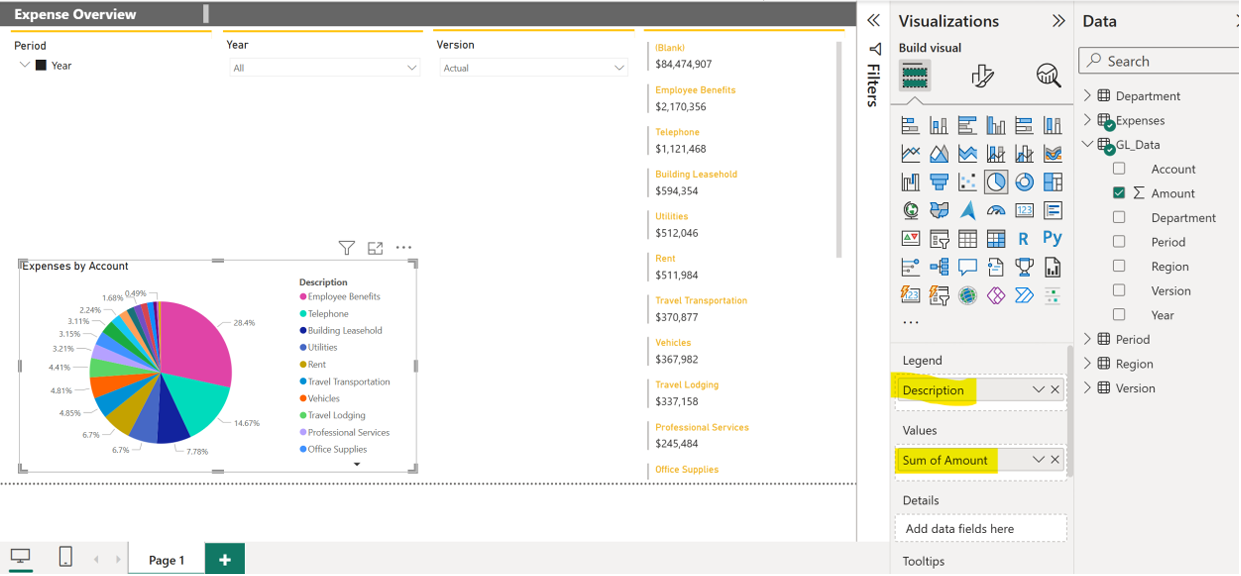
Task: Pick the Scatter chart visualization icon
Action: pos(967,182)
